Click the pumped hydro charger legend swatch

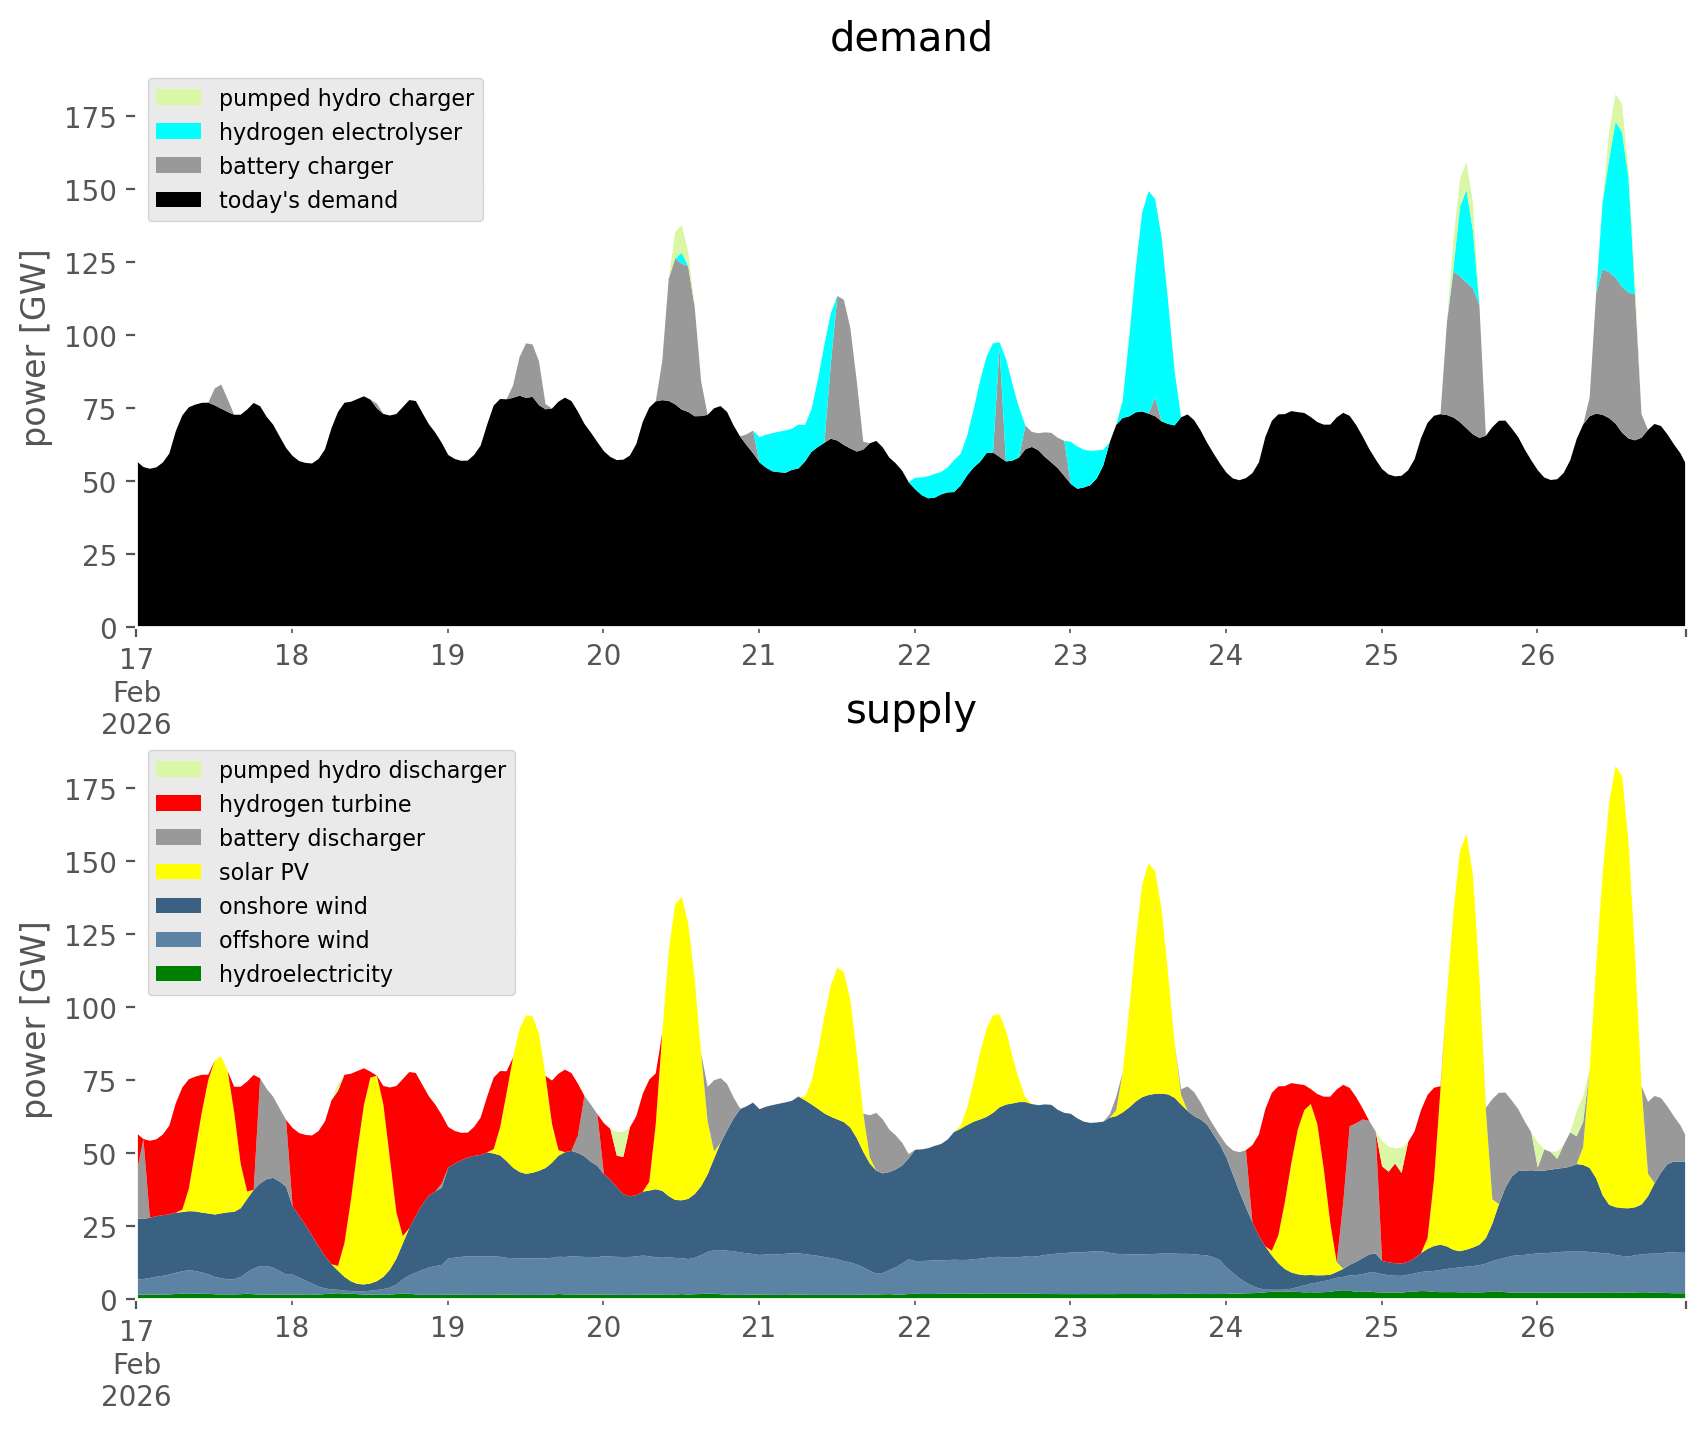pos(179,98)
